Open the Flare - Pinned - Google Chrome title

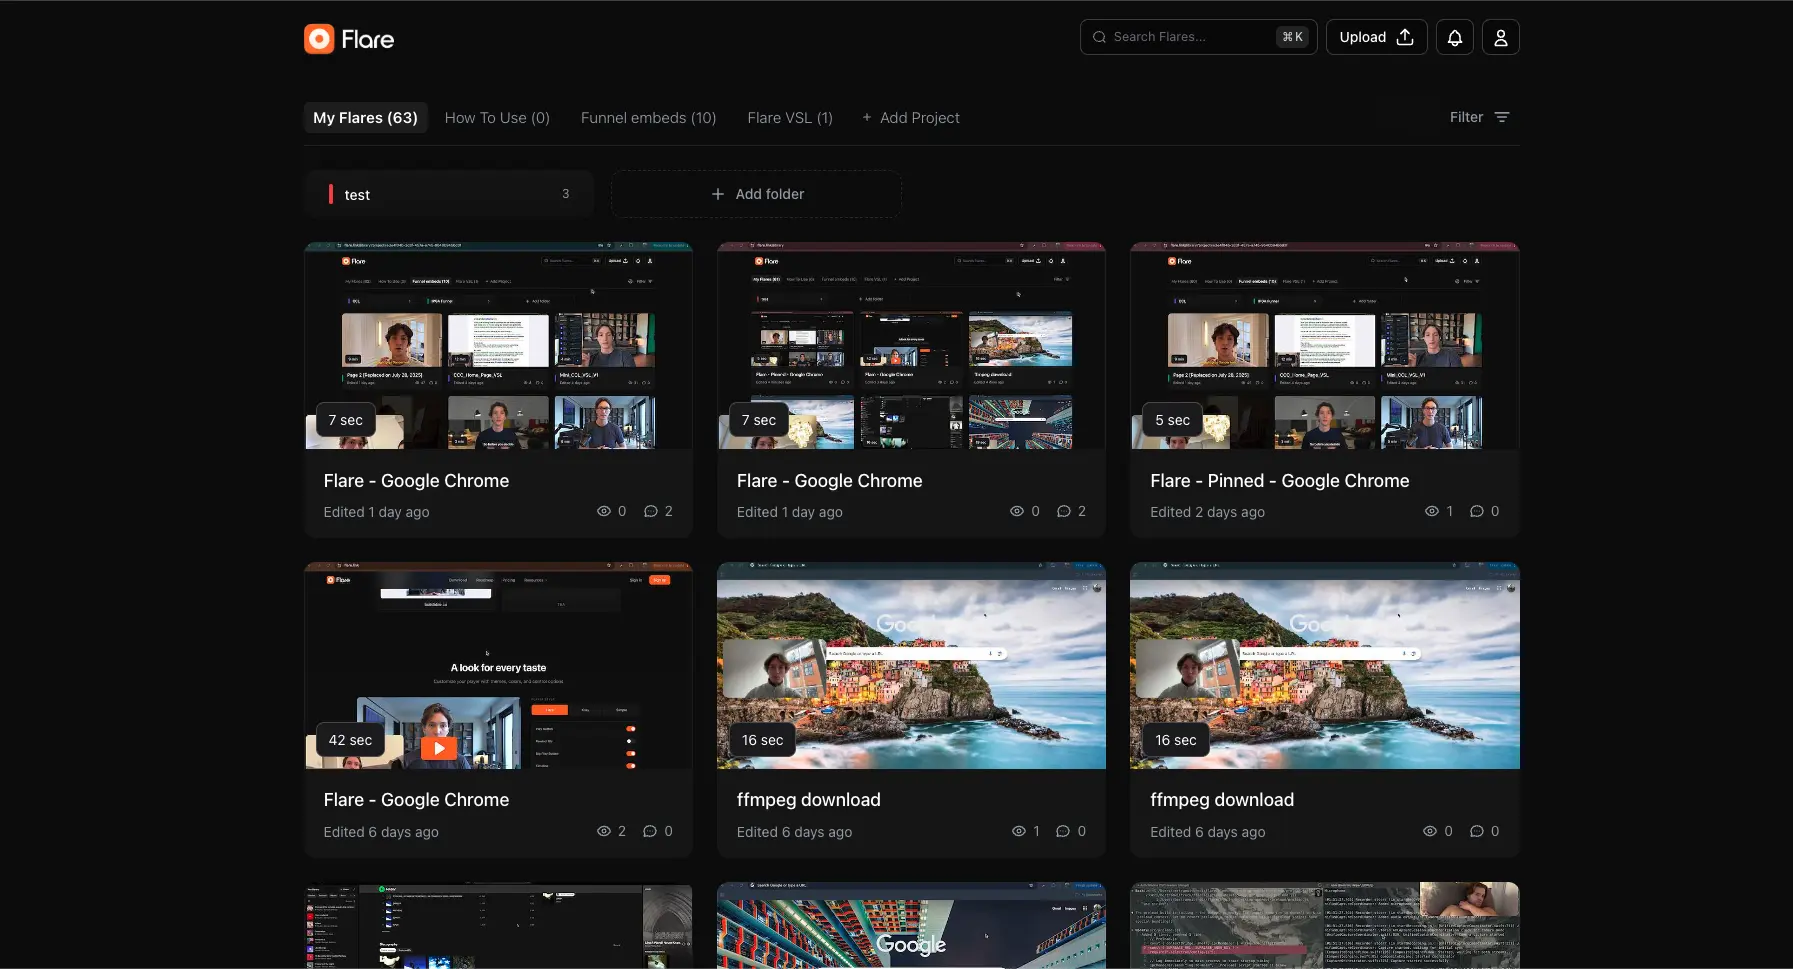point(1279,481)
